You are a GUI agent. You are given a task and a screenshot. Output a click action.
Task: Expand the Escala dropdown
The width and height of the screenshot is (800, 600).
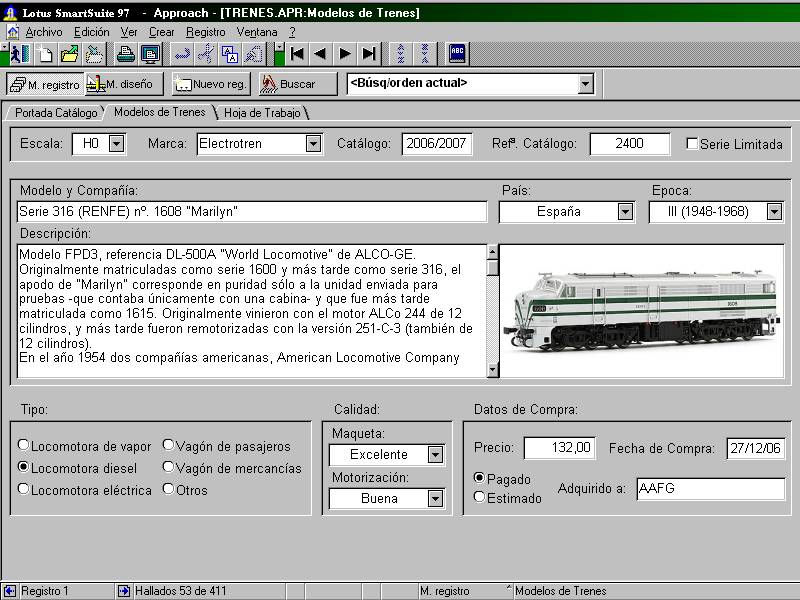point(116,144)
